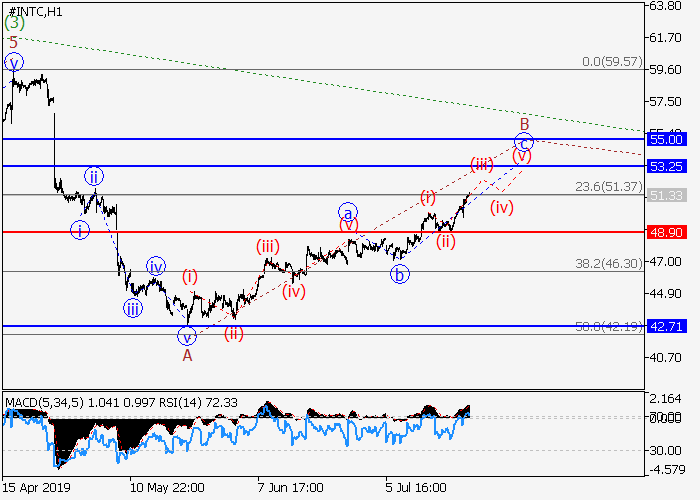The image size is (700, 500).
Task: Click the 15 Apr 2019 date label
Action: click(x=37, y=487)
